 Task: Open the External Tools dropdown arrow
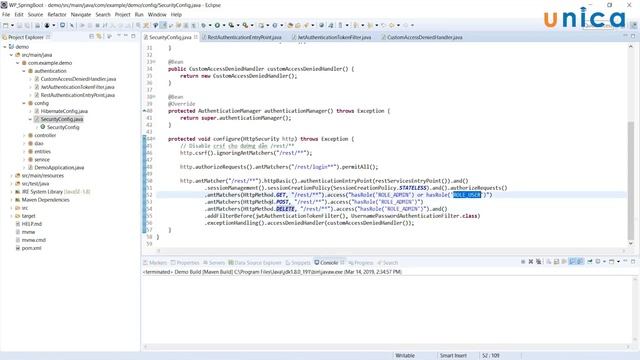pos(252,25)
